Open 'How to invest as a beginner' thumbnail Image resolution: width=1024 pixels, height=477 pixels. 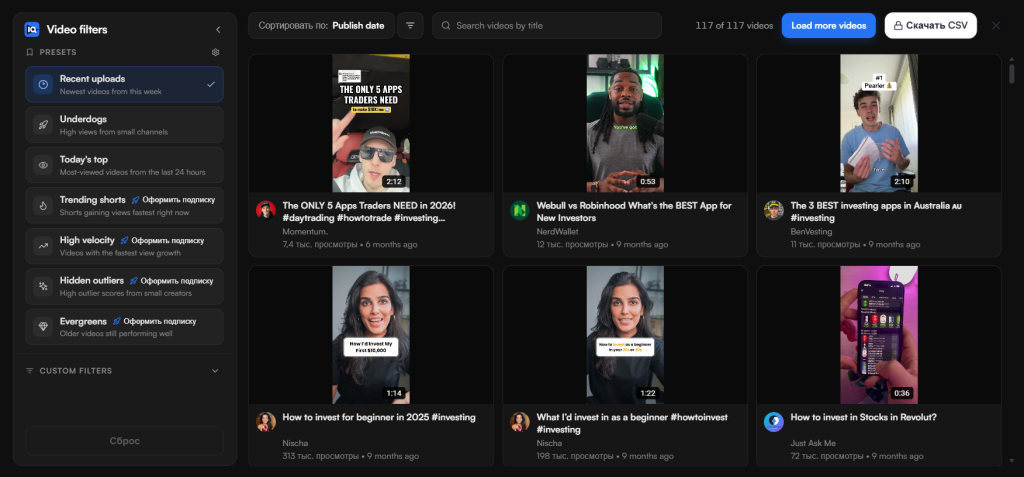(625, 335)
